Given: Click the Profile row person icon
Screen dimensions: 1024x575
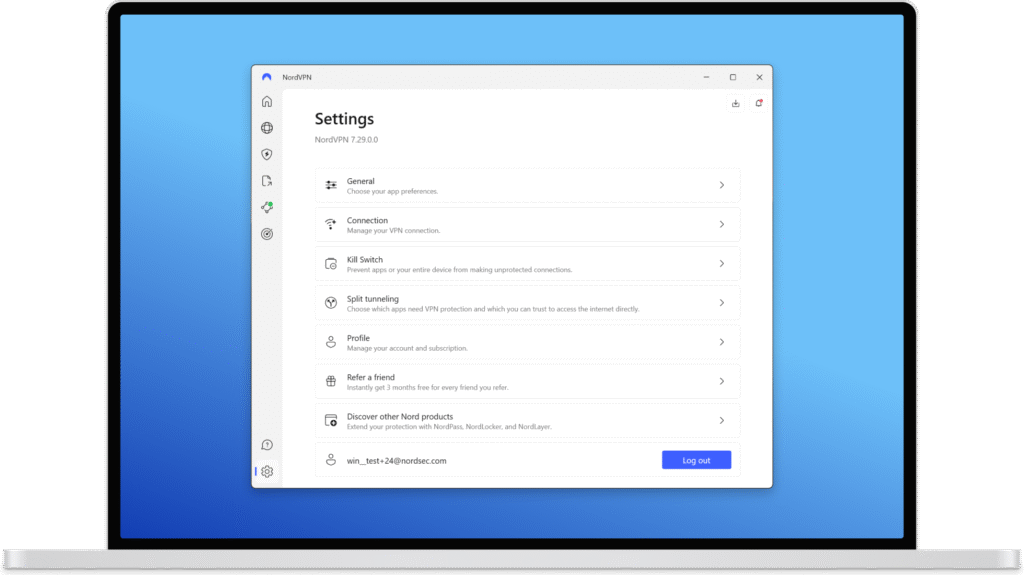Looking at the screenshot, I should click(331, 342).
